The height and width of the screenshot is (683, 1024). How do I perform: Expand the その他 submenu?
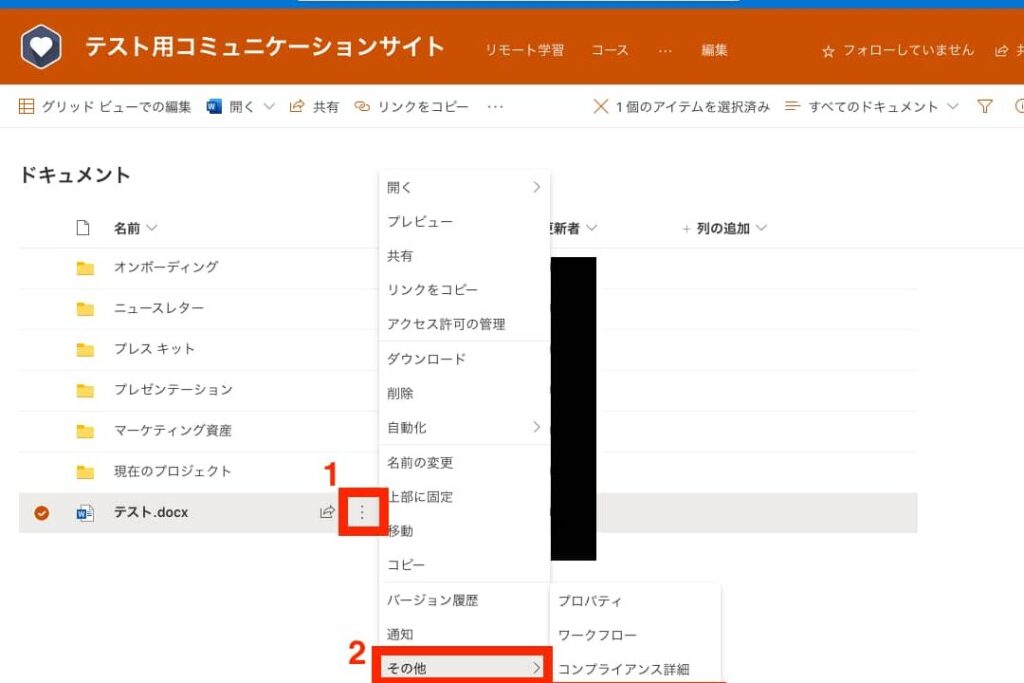[x=462, y=667]
